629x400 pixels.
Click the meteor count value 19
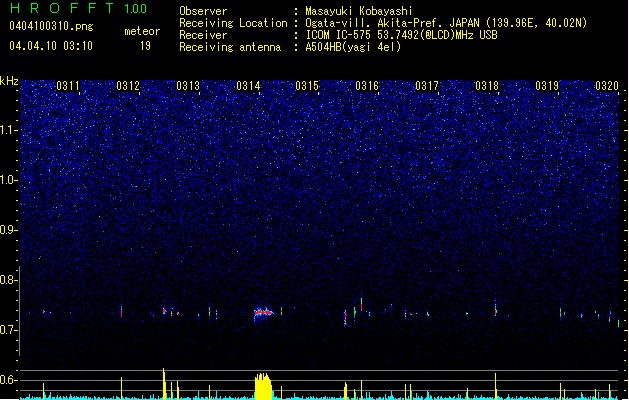click(x=145, y=46)
